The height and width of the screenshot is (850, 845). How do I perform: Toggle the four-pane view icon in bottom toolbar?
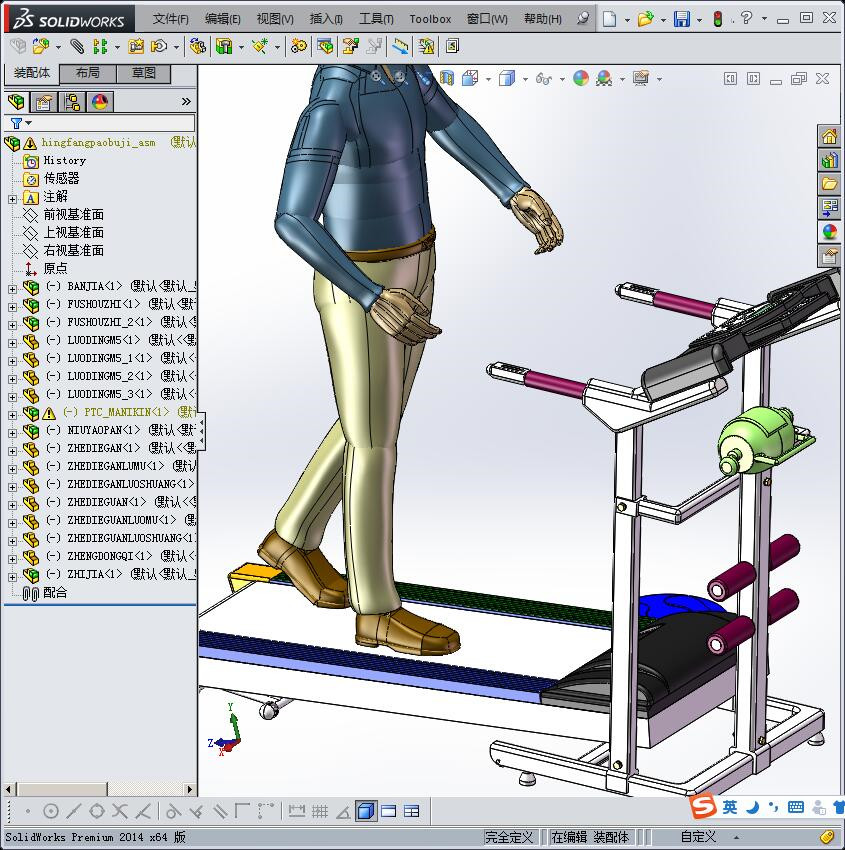(412, 811)
